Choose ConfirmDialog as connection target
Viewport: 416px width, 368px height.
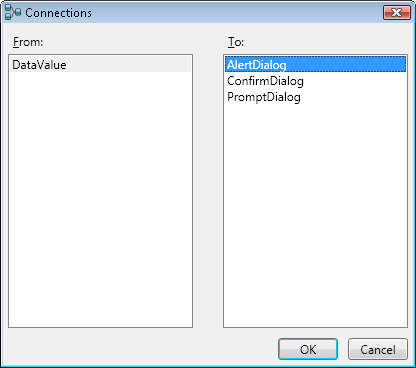[x=315, y=81]
